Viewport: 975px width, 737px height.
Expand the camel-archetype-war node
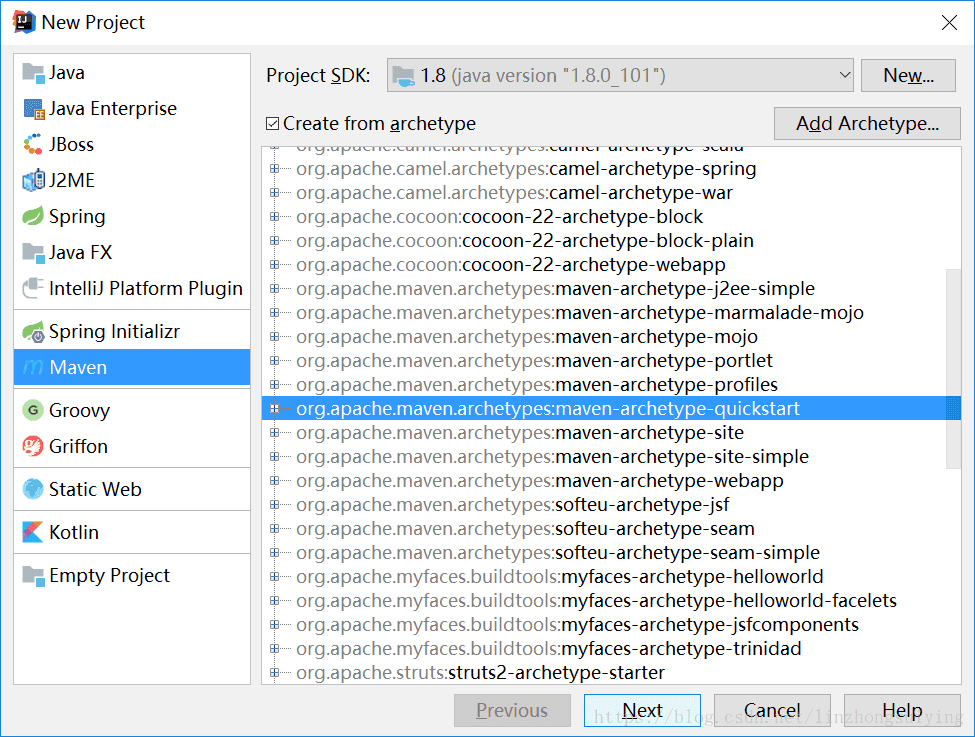click(274, 193)
